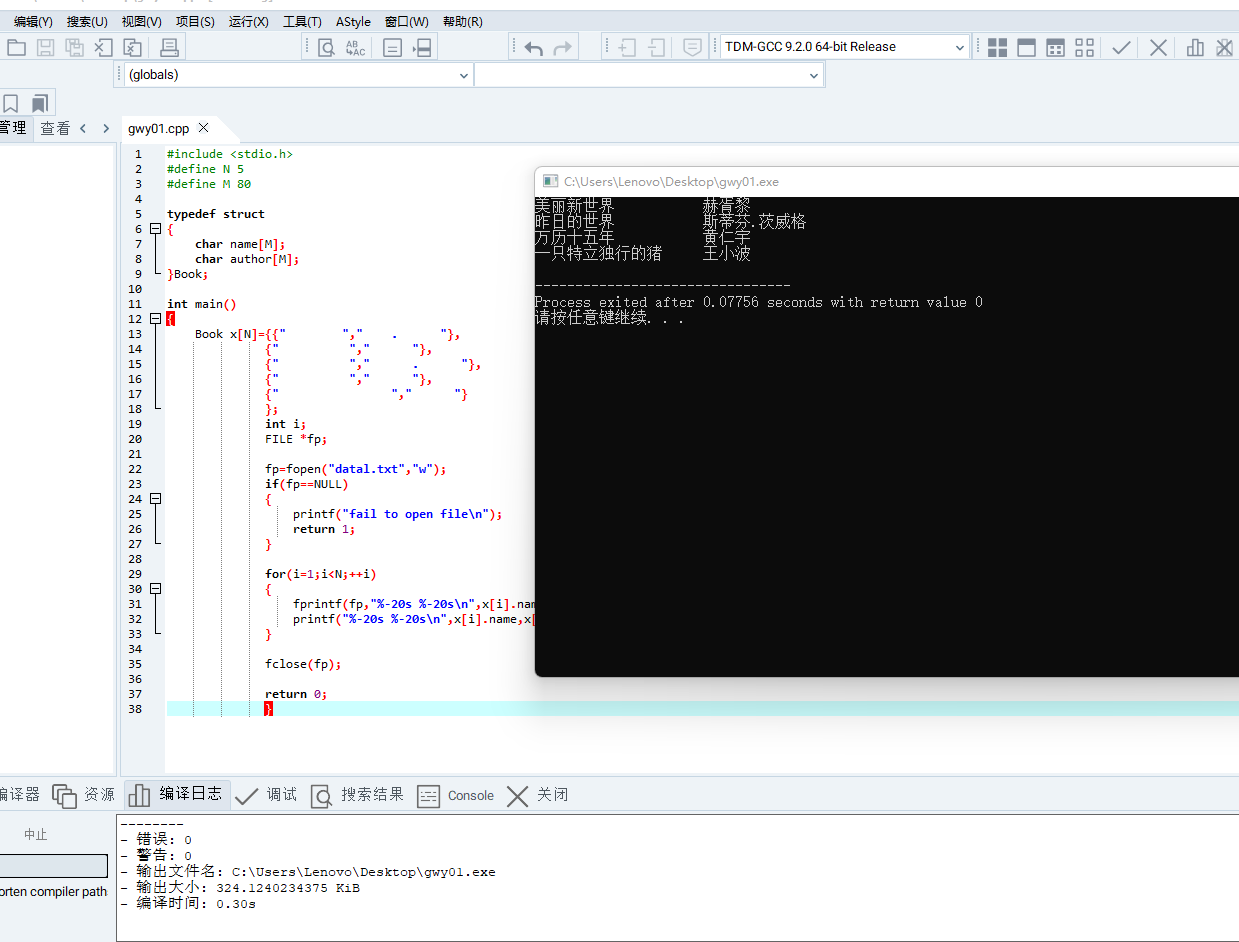Click the Print icon
This screenshot has height=942, width=1239.
(x=169, y=47)
